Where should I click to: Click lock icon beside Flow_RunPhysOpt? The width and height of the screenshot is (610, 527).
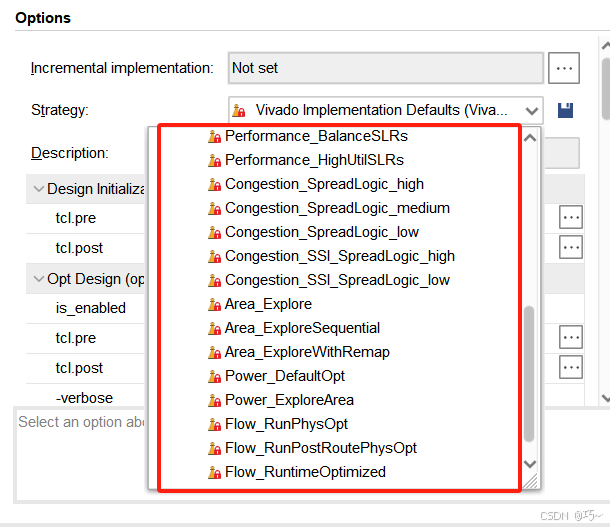click(214, 424)
